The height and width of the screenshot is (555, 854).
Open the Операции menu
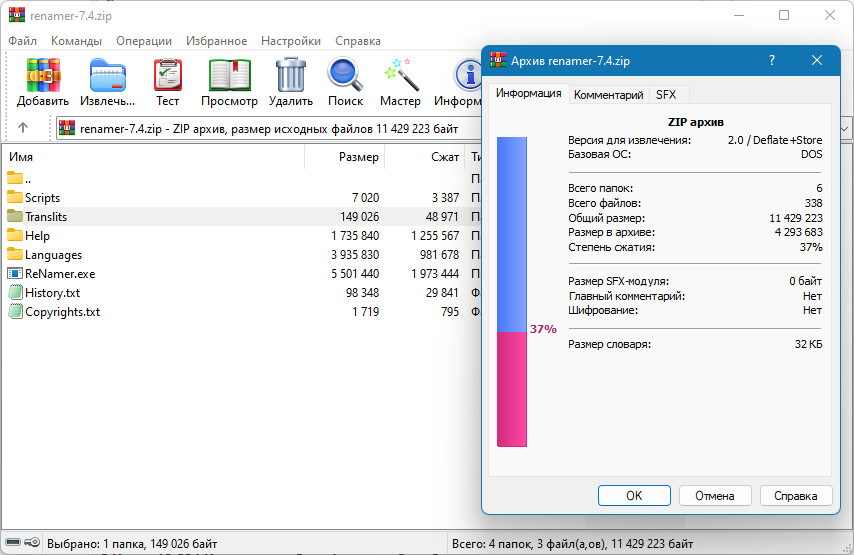(x=144, y=41)
